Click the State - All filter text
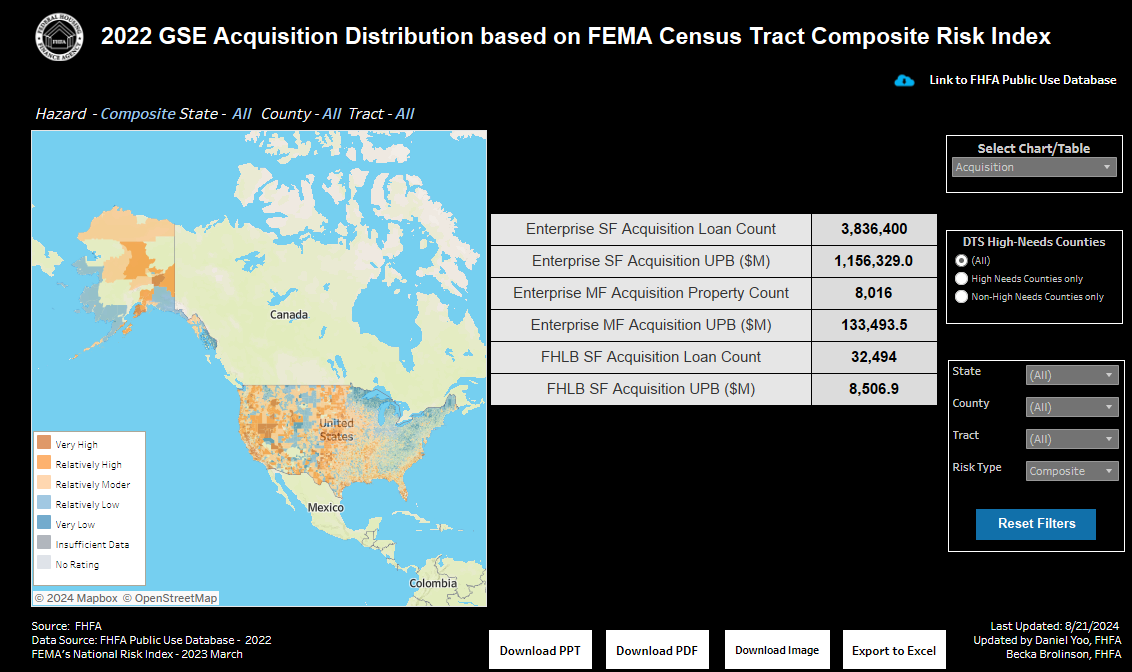This screenshot has width=1132, height=672. (215, 114)
